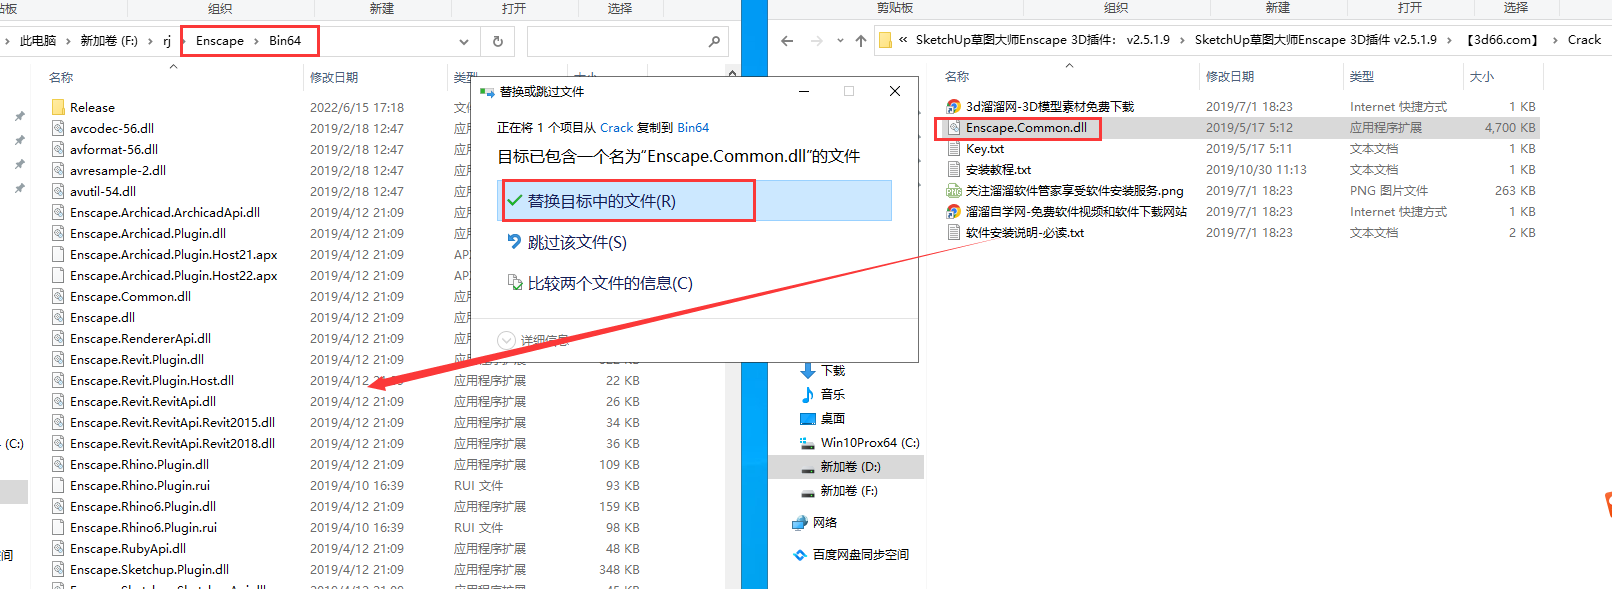
Task: Click the 网络 network icon
Action: (x=800, y=522)
